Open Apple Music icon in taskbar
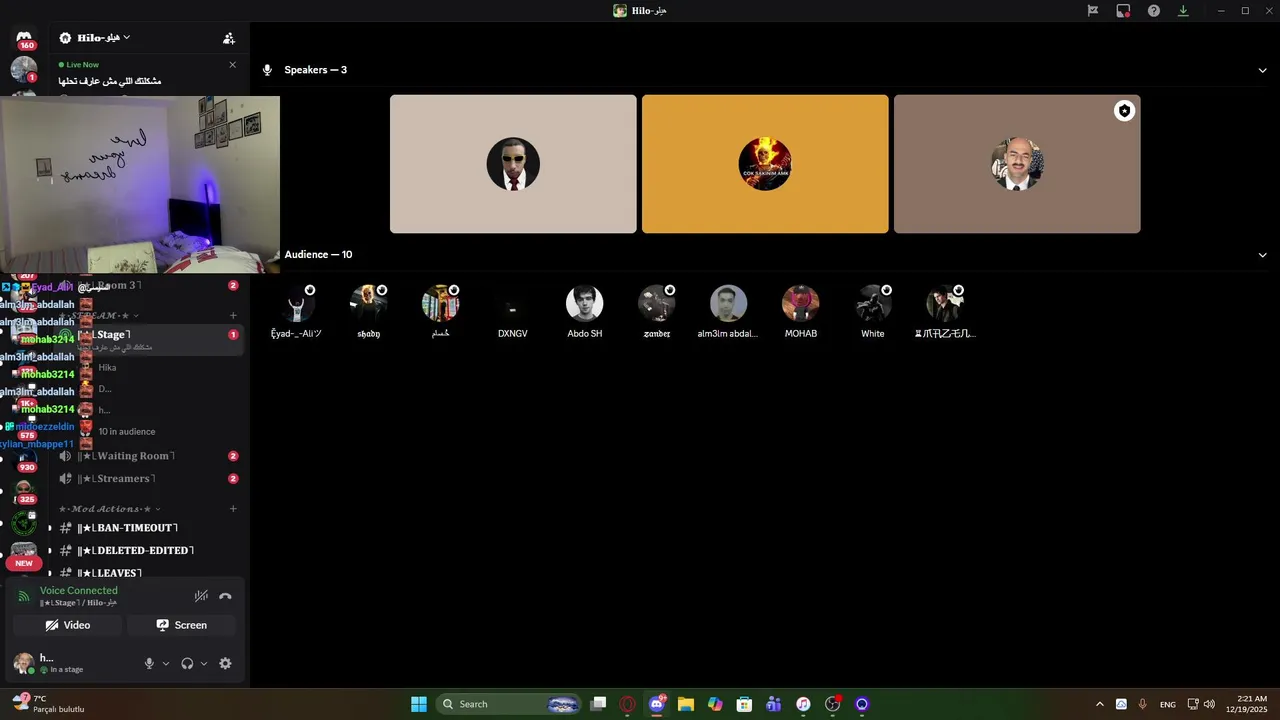The width and height of the screenshot is (1280, 720). [x=803, y=704]
